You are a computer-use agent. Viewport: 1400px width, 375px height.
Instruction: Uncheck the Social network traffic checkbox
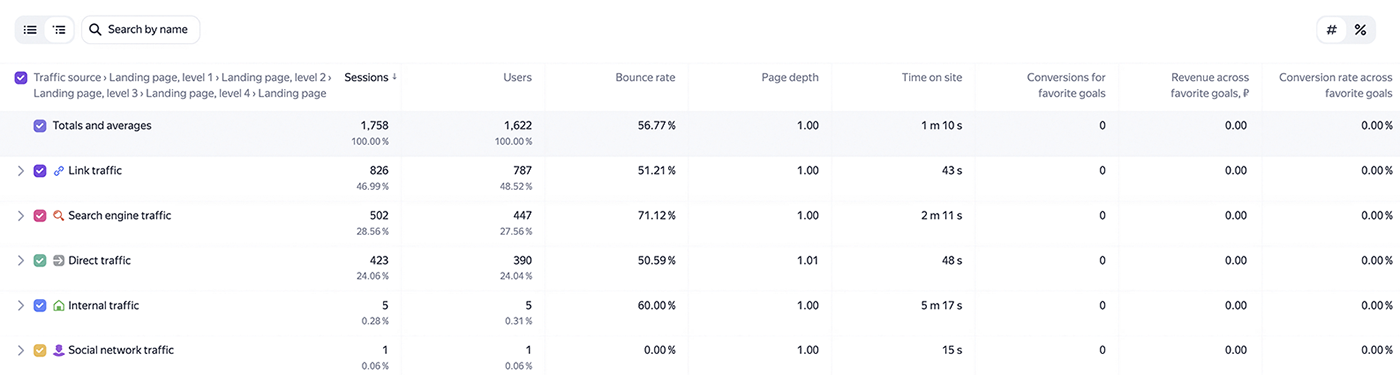click(x=40, y=351)
